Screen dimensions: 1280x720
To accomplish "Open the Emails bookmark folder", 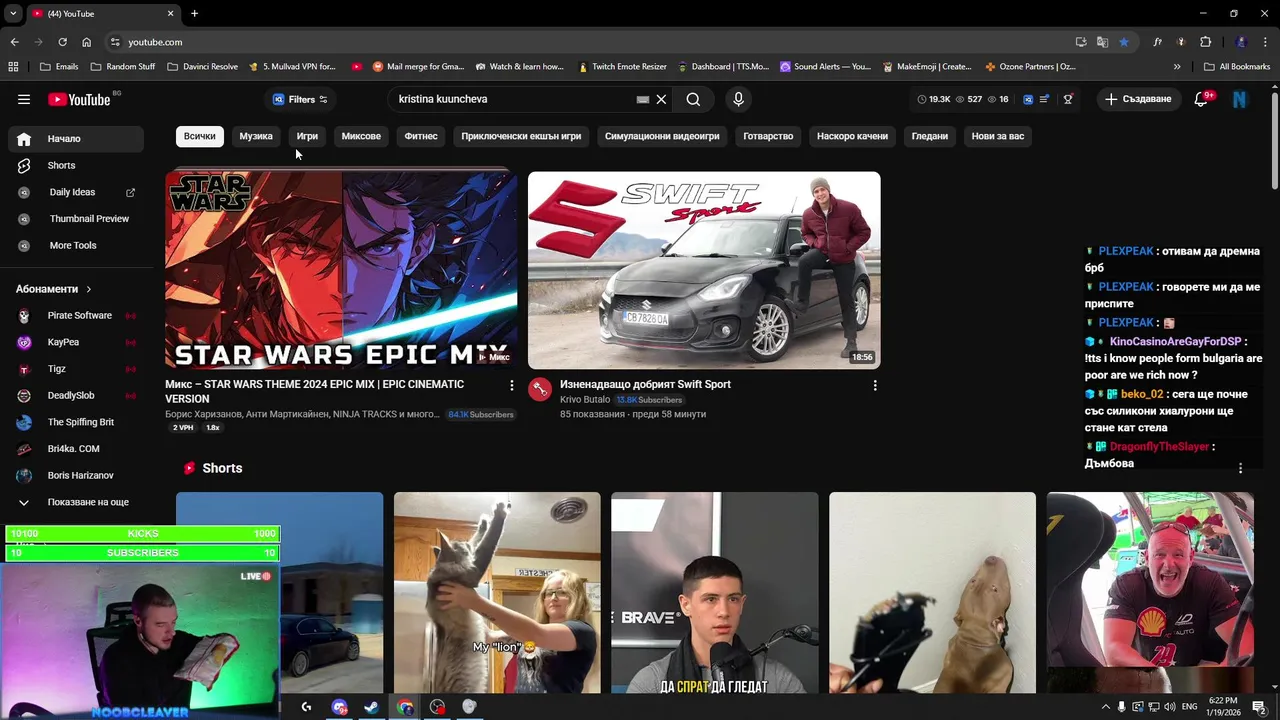I will 59,67.
